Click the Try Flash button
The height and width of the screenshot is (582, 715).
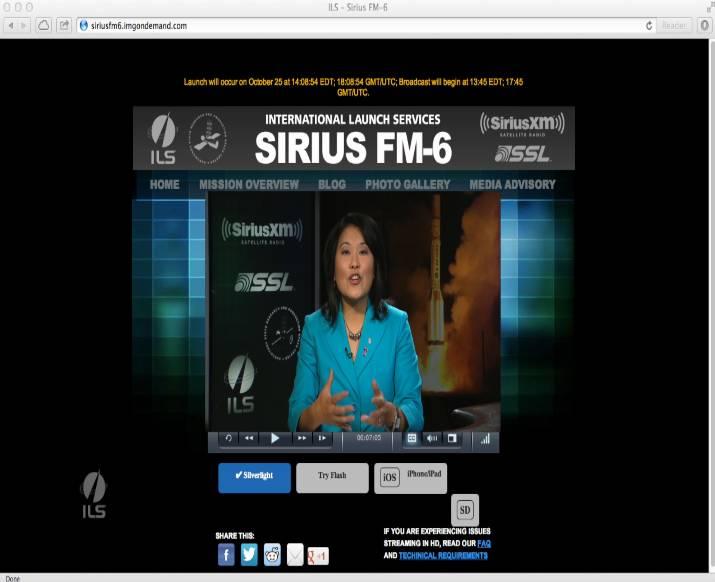pyautogui.click(x=332, y=478)
